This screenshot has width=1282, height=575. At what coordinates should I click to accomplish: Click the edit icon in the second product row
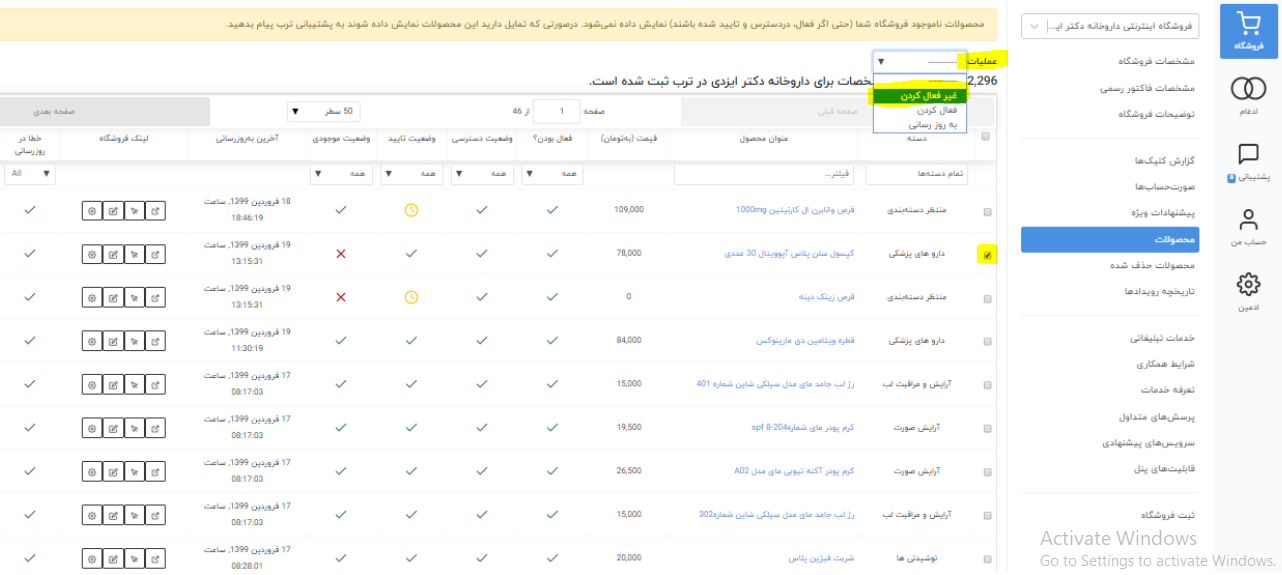click(113, 254)
